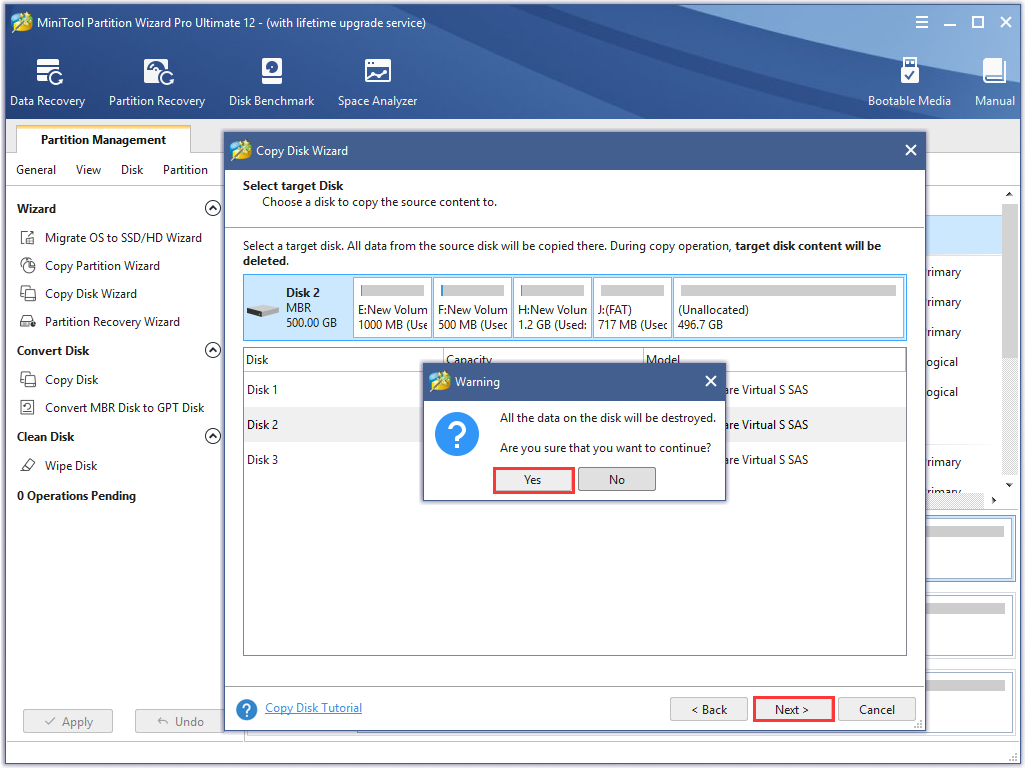Select the J:(FAT) partition block
The image size is (1025, 769).
[x=632, y=307]
